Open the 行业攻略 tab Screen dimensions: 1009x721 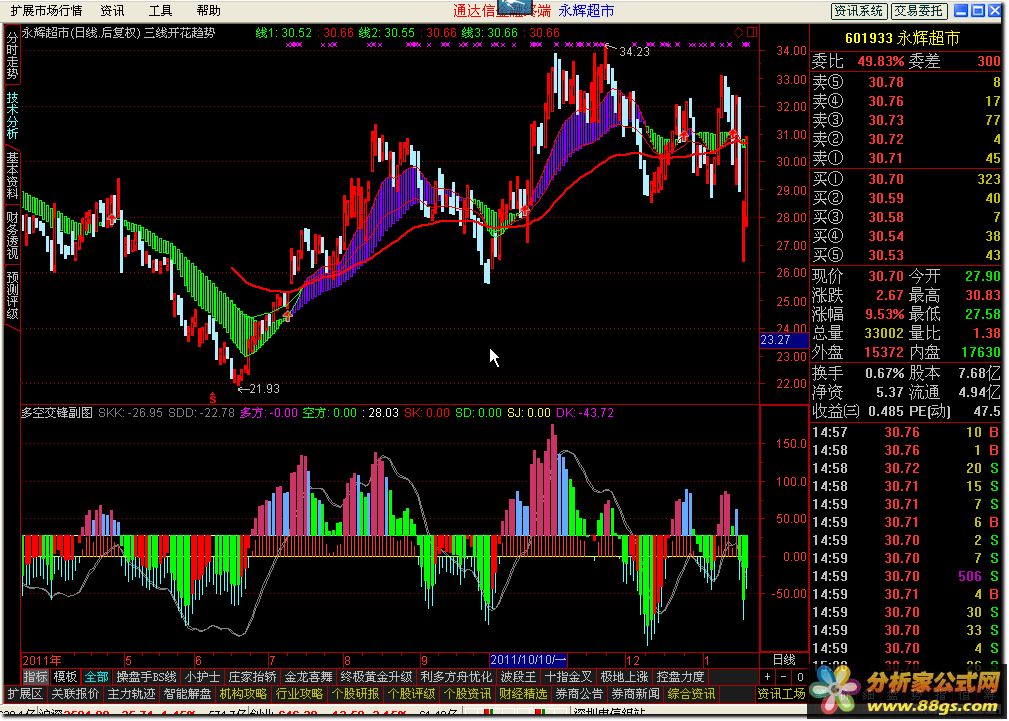(299, 694)
